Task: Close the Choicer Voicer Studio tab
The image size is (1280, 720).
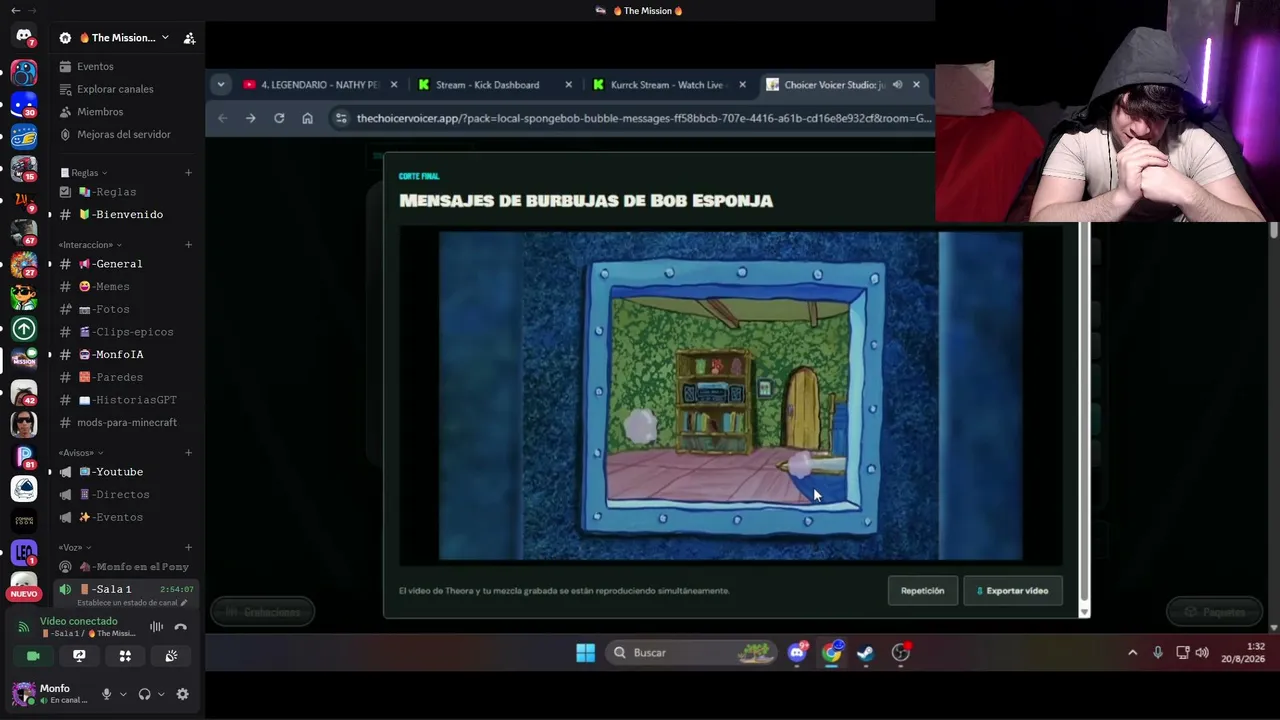Action: coord(916,85)
